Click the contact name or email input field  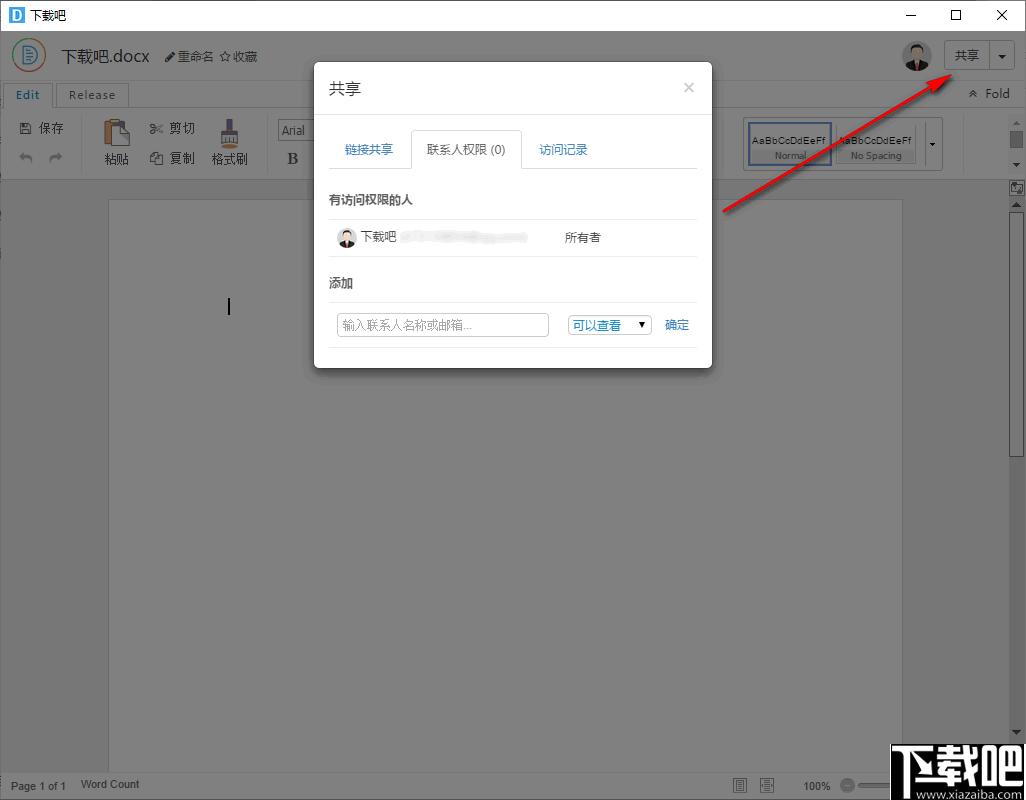[x=442, y=325]
